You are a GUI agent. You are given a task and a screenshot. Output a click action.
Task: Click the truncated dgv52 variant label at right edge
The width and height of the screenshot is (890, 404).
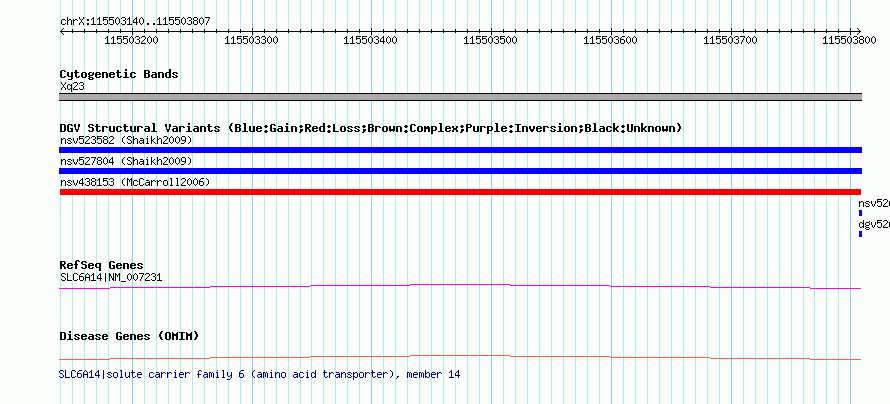(x=874, y=224)
